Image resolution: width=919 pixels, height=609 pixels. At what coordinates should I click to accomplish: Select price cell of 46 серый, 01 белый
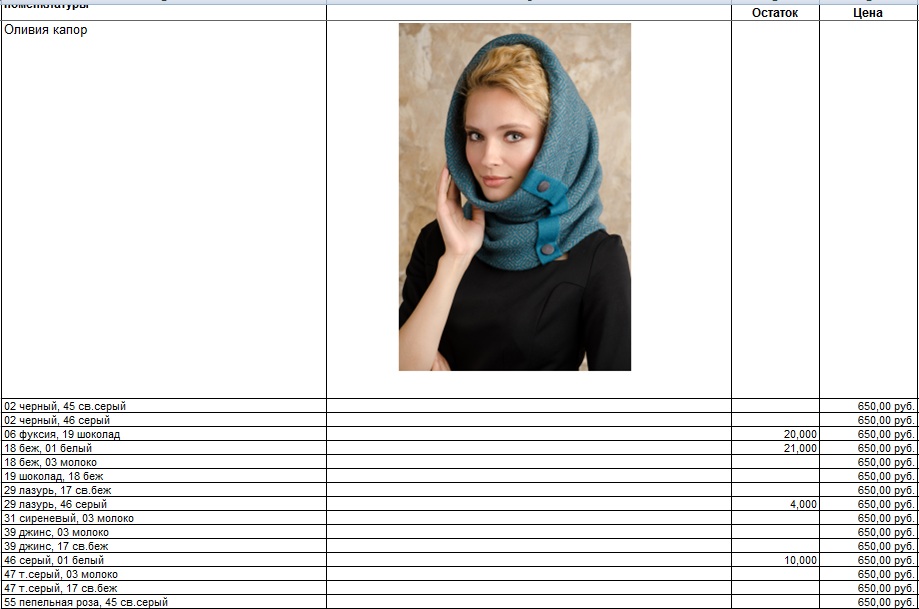pyautogui.click(x=868, y=560)
